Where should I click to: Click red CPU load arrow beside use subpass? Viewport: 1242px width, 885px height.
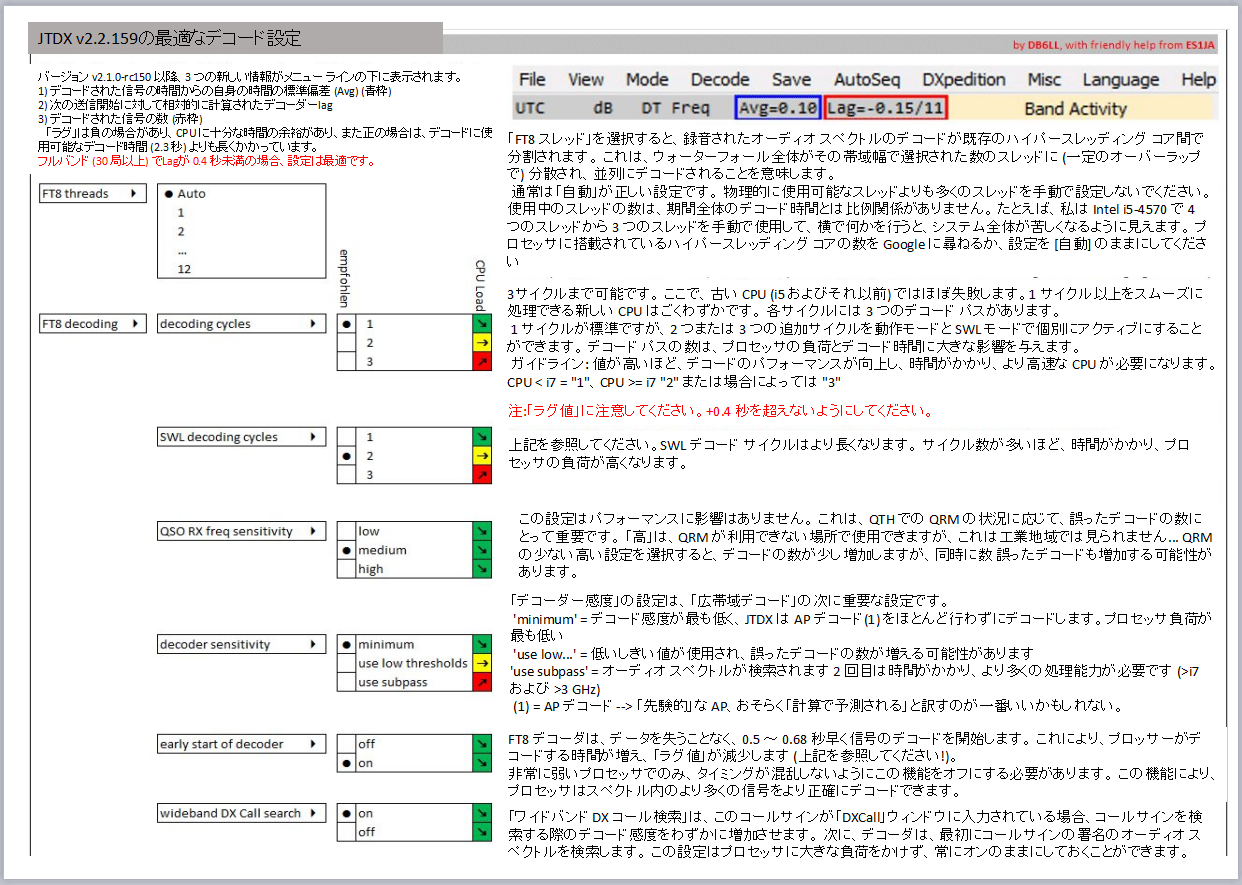click(x=482, y=682)
